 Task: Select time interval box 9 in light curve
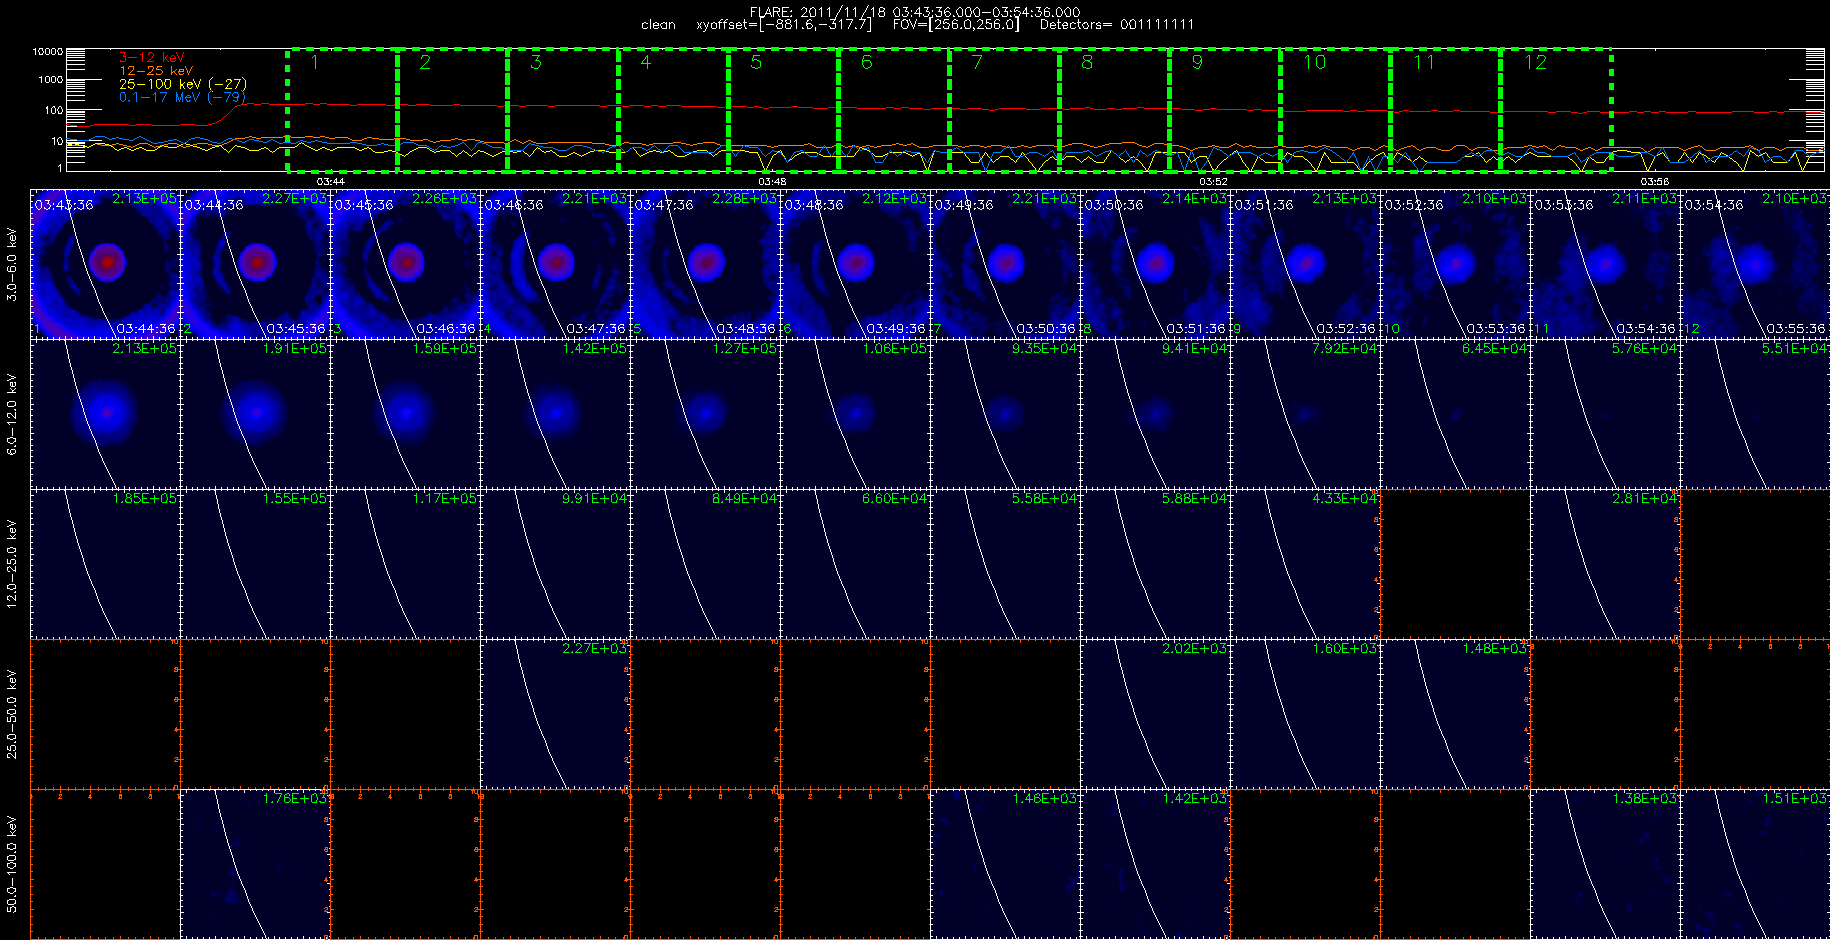coord(1225,110)
